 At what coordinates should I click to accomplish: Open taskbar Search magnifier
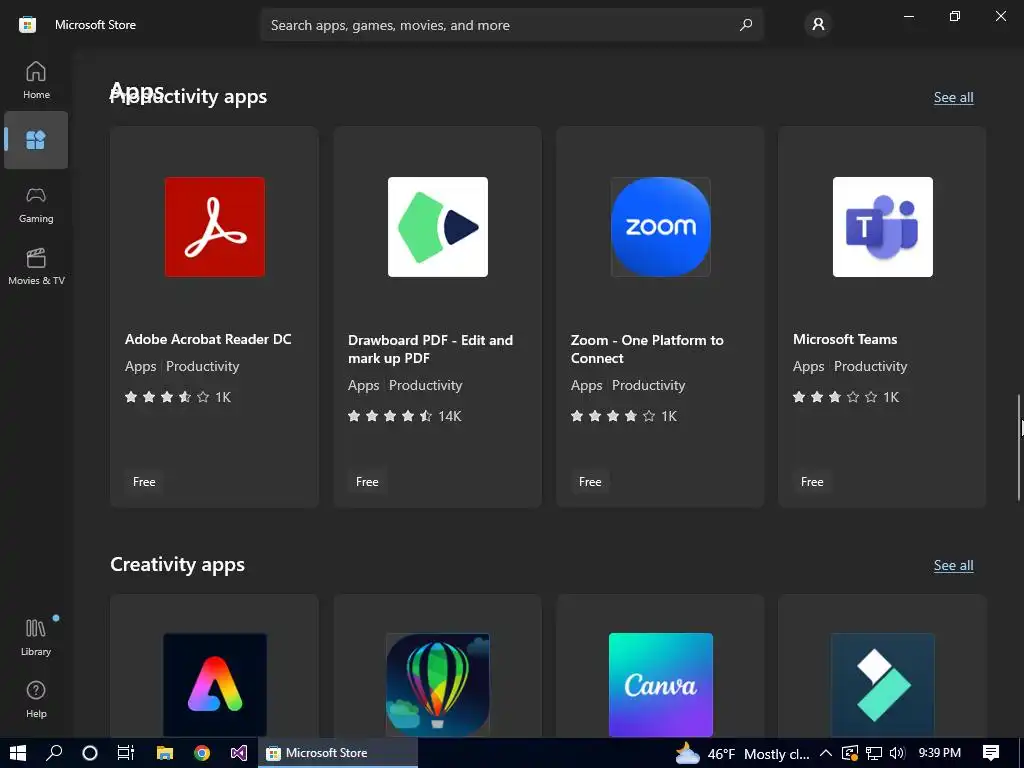(x=54, y=753)
